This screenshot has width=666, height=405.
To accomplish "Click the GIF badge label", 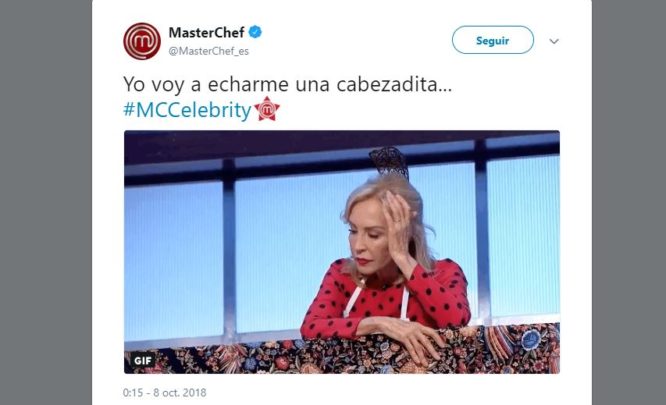I will pyautogui.click(x=142, y=360).
